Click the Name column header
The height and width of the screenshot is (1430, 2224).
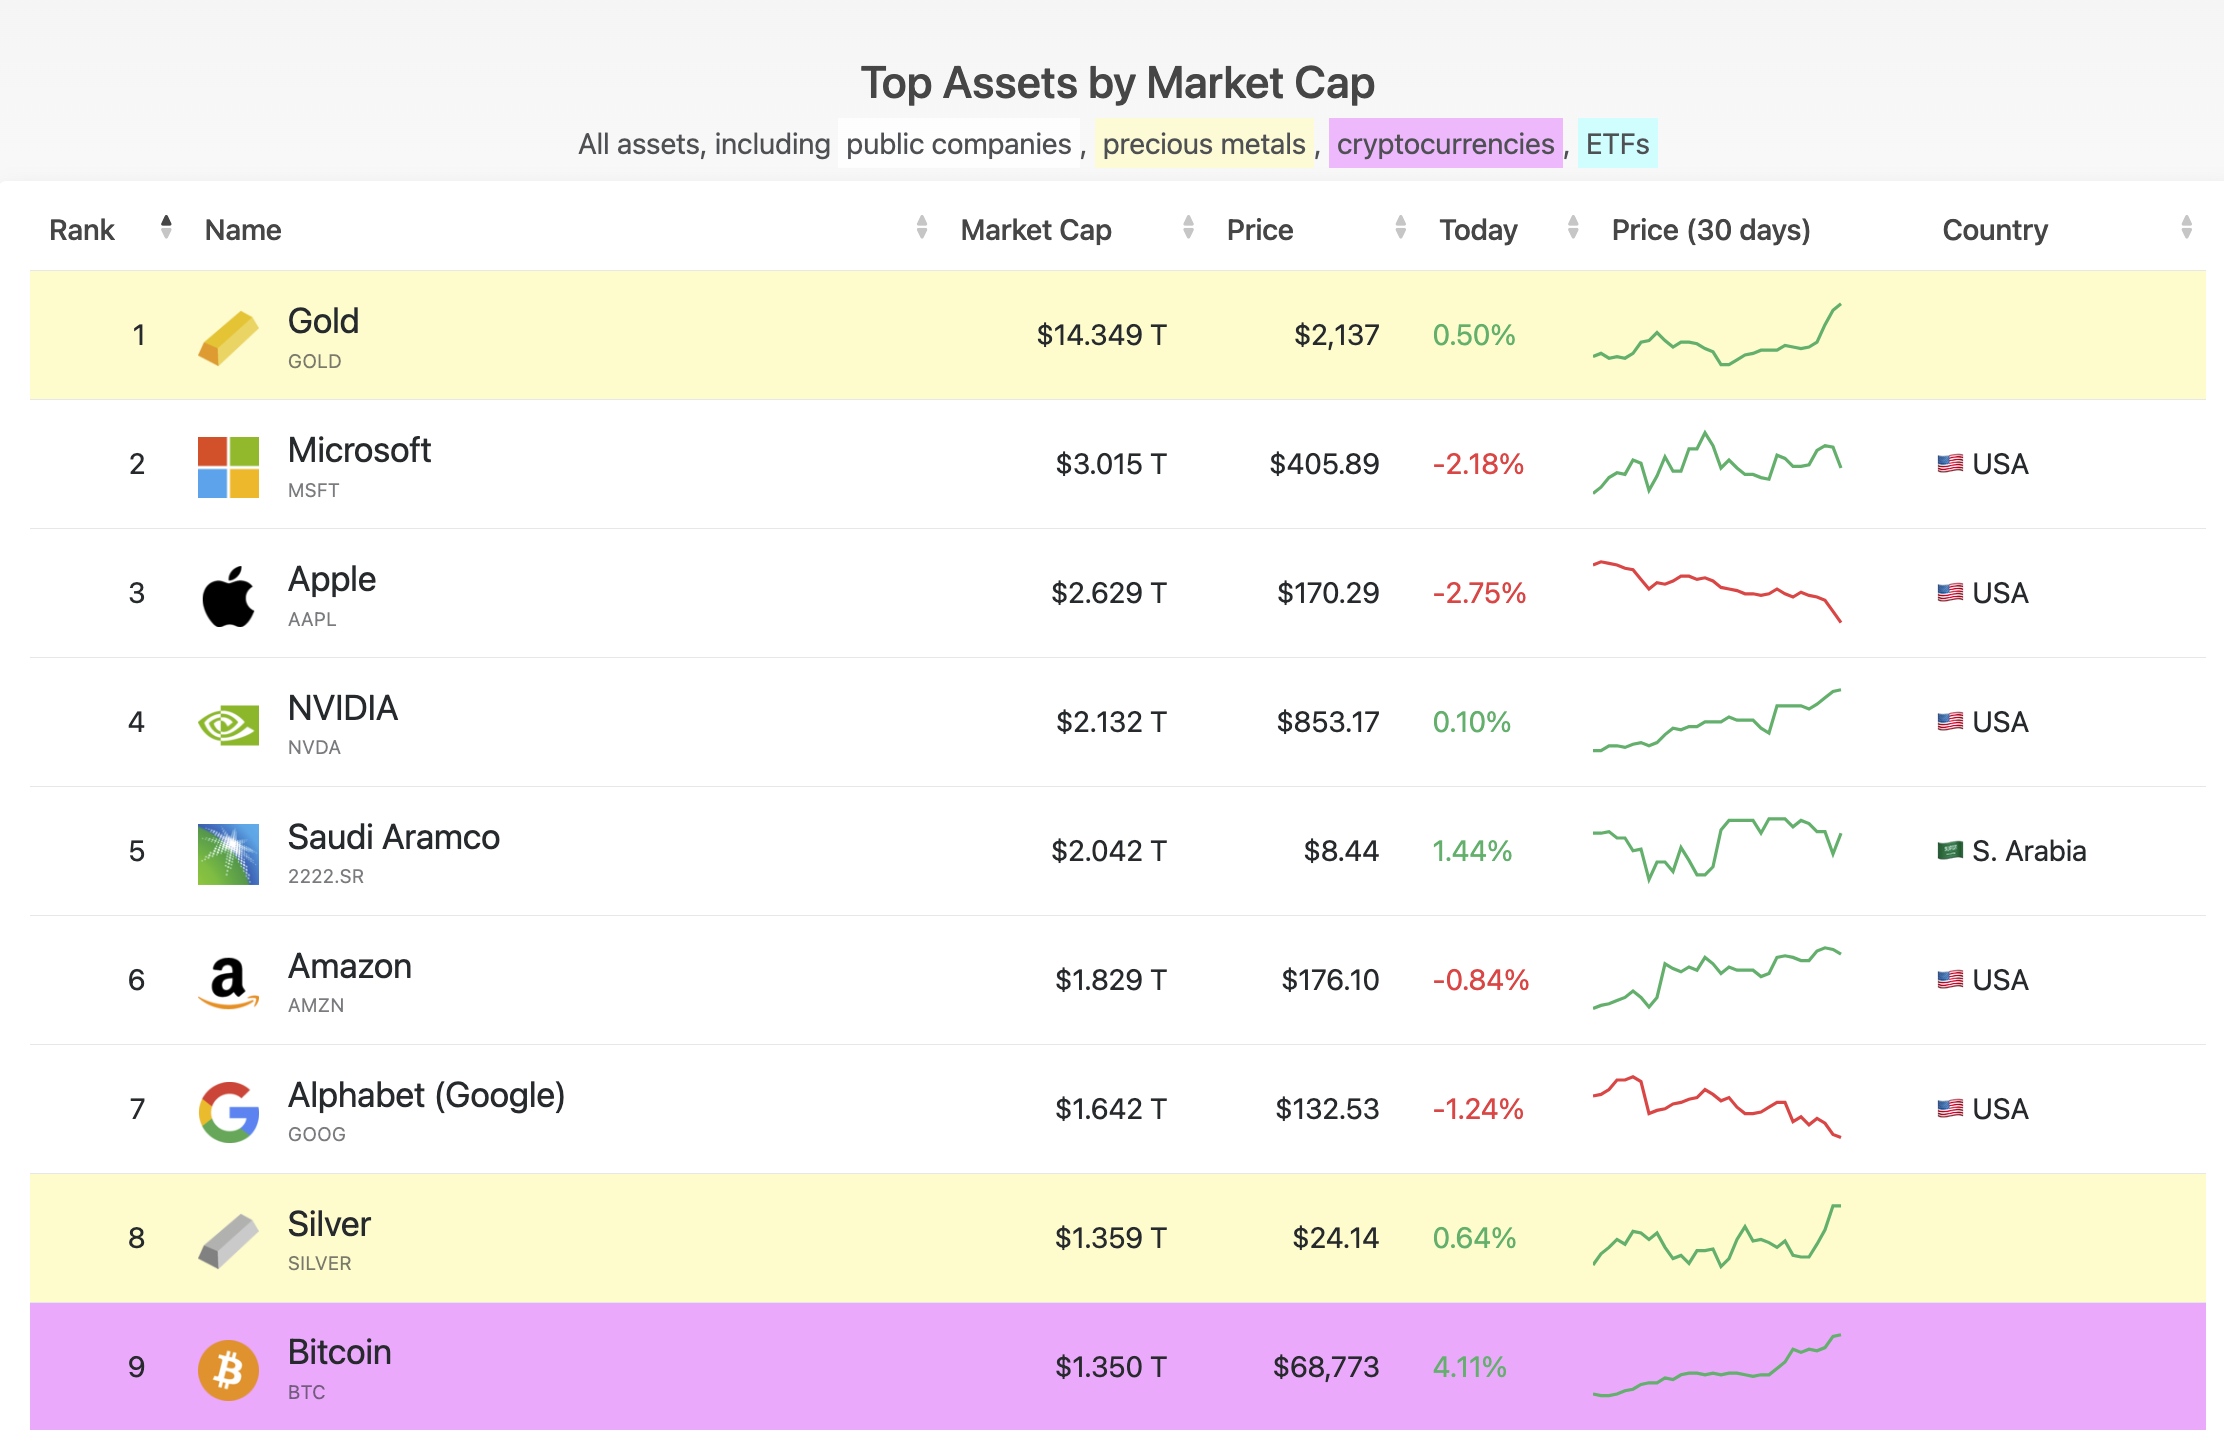(243, 230)
